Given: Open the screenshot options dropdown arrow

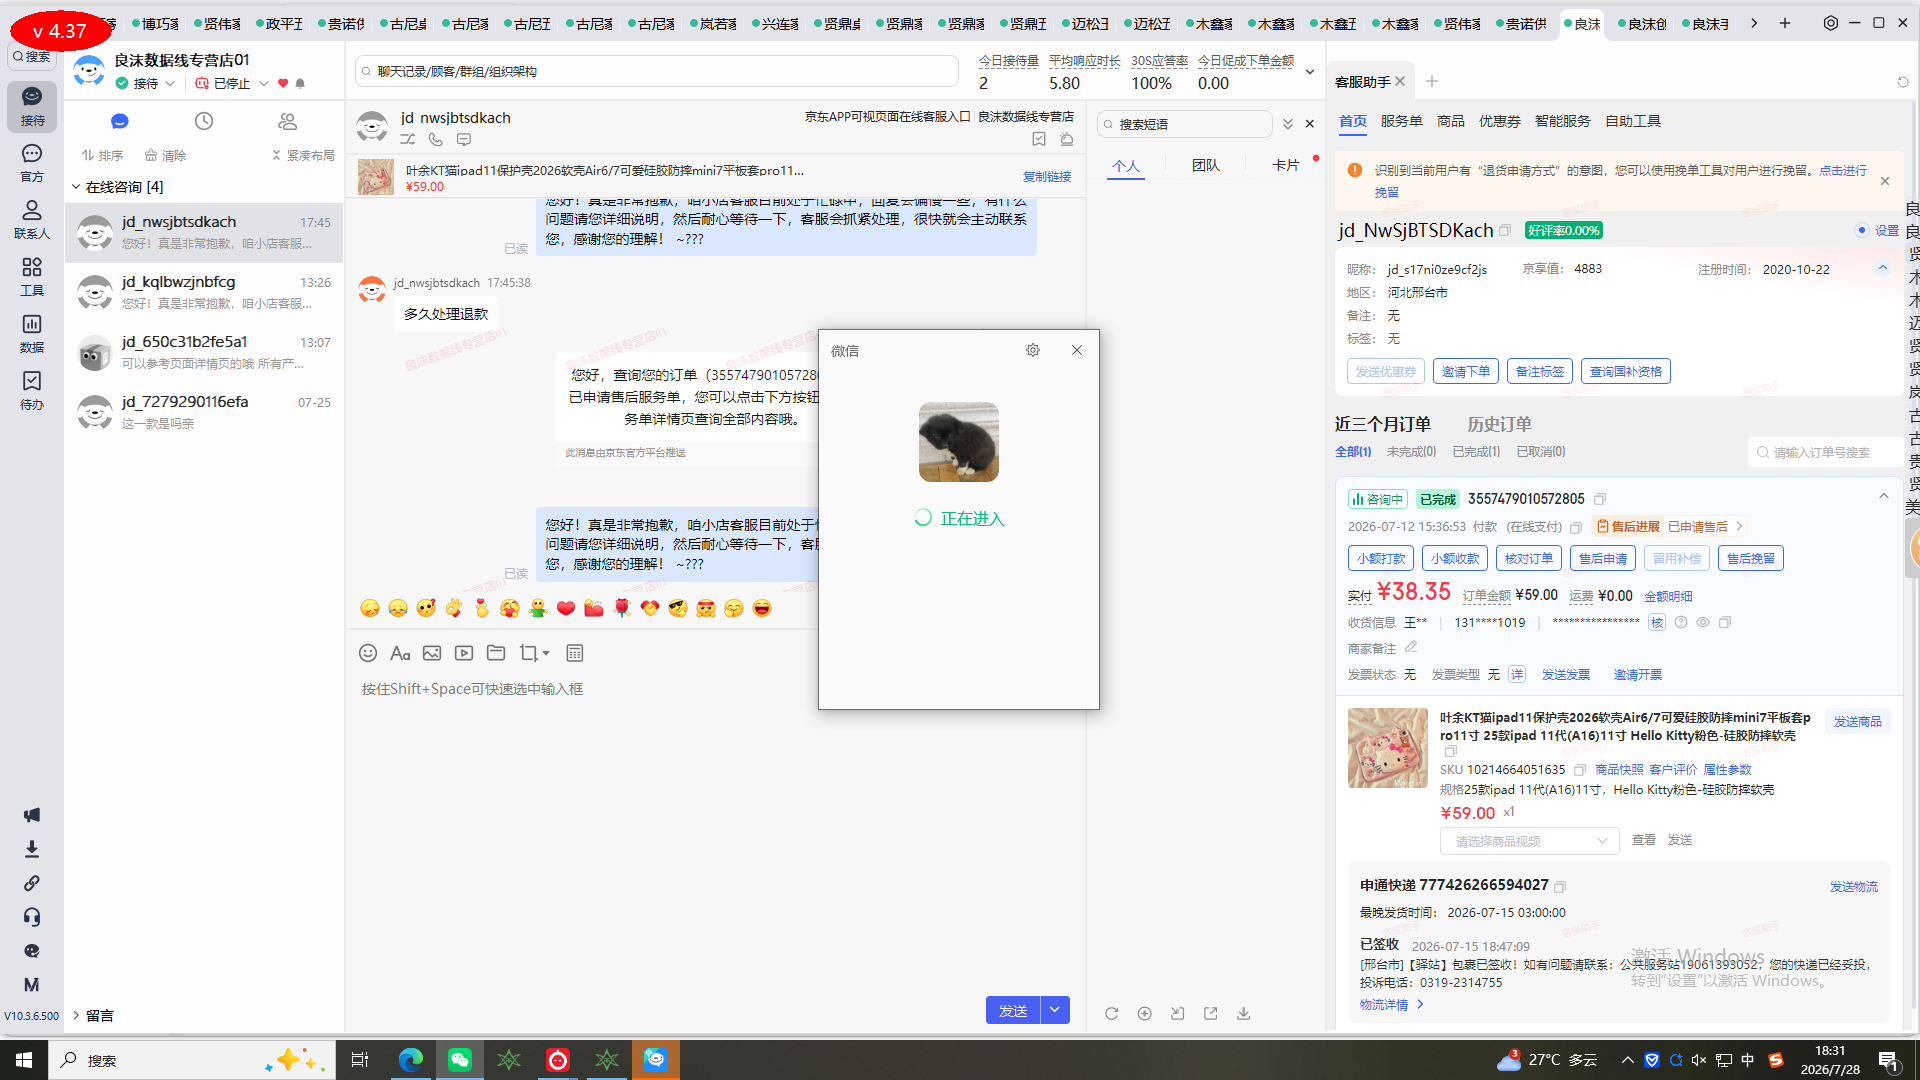Looking at the screenshot, I should pyautogui.click(x=546, y=654).
